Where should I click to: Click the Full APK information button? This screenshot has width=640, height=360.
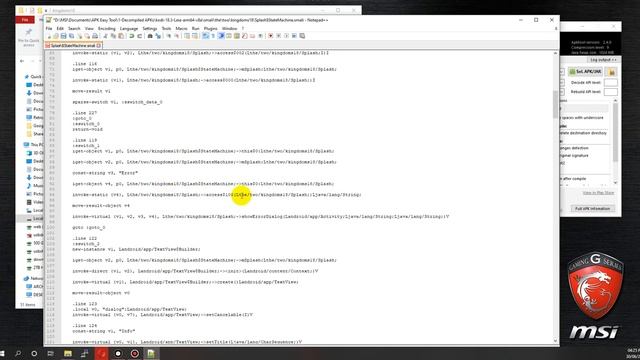(592, 209)
